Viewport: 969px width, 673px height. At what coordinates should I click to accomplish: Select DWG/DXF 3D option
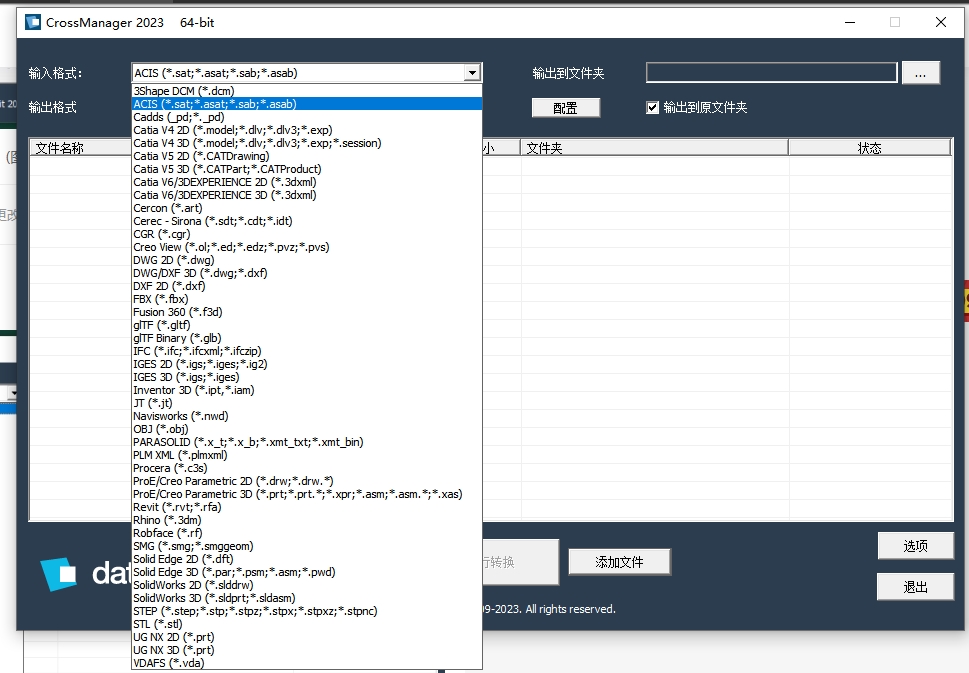[x=307, y=273]
